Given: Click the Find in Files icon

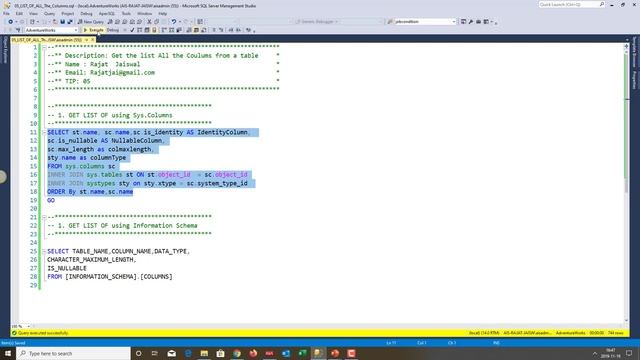Looking at the screenshot, I should point(390,22).
